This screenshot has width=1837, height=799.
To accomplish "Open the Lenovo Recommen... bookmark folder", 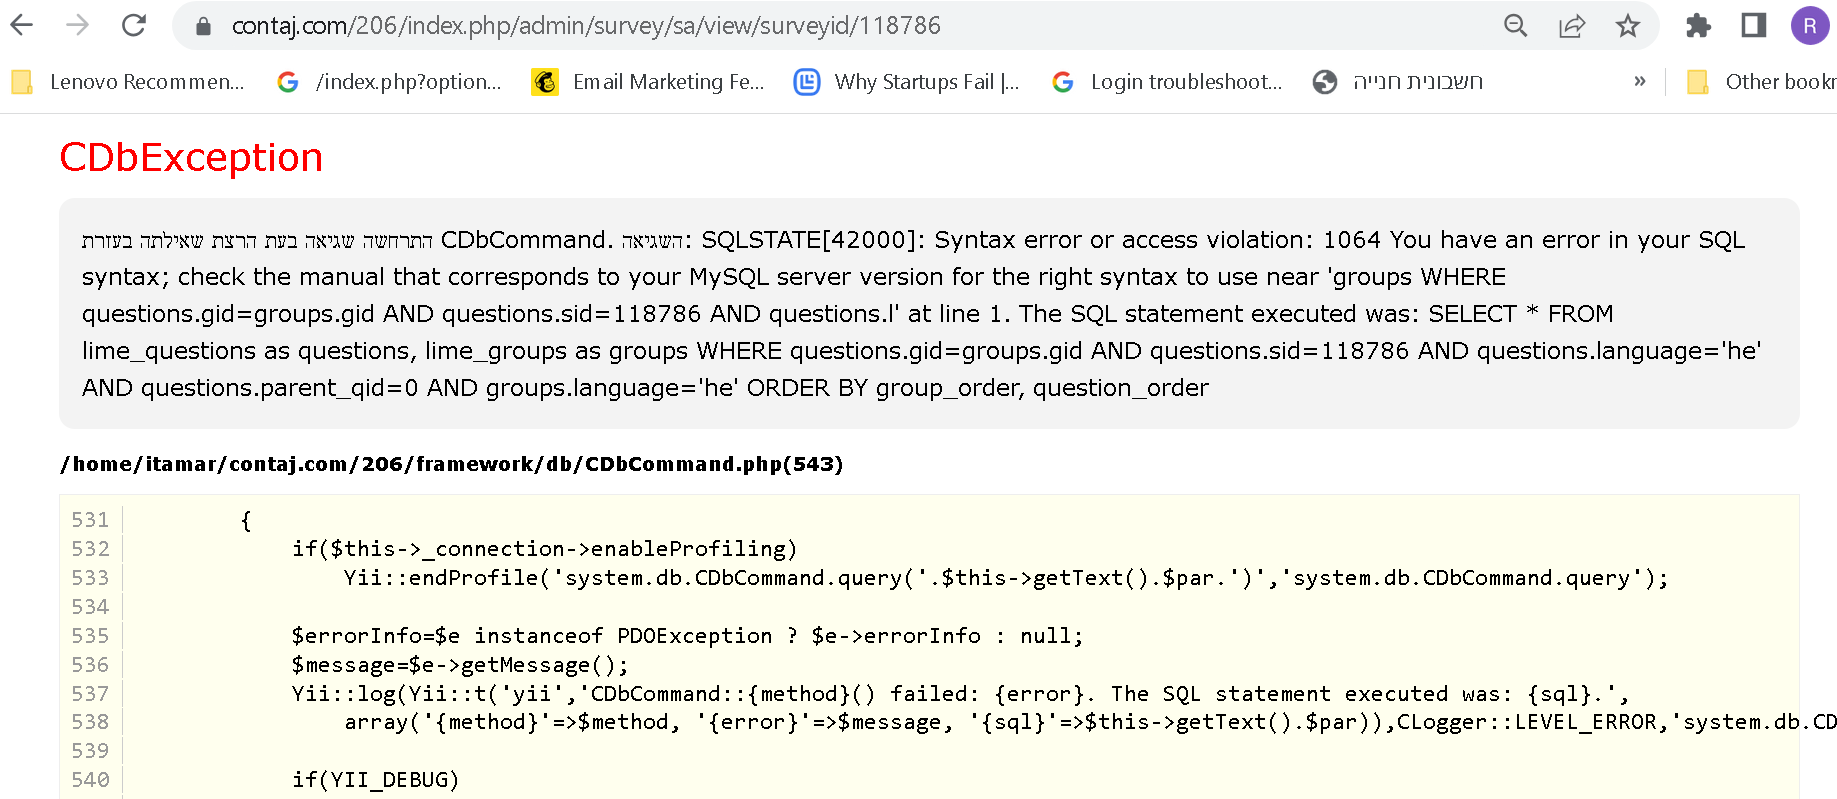I will tap(129, 82).
